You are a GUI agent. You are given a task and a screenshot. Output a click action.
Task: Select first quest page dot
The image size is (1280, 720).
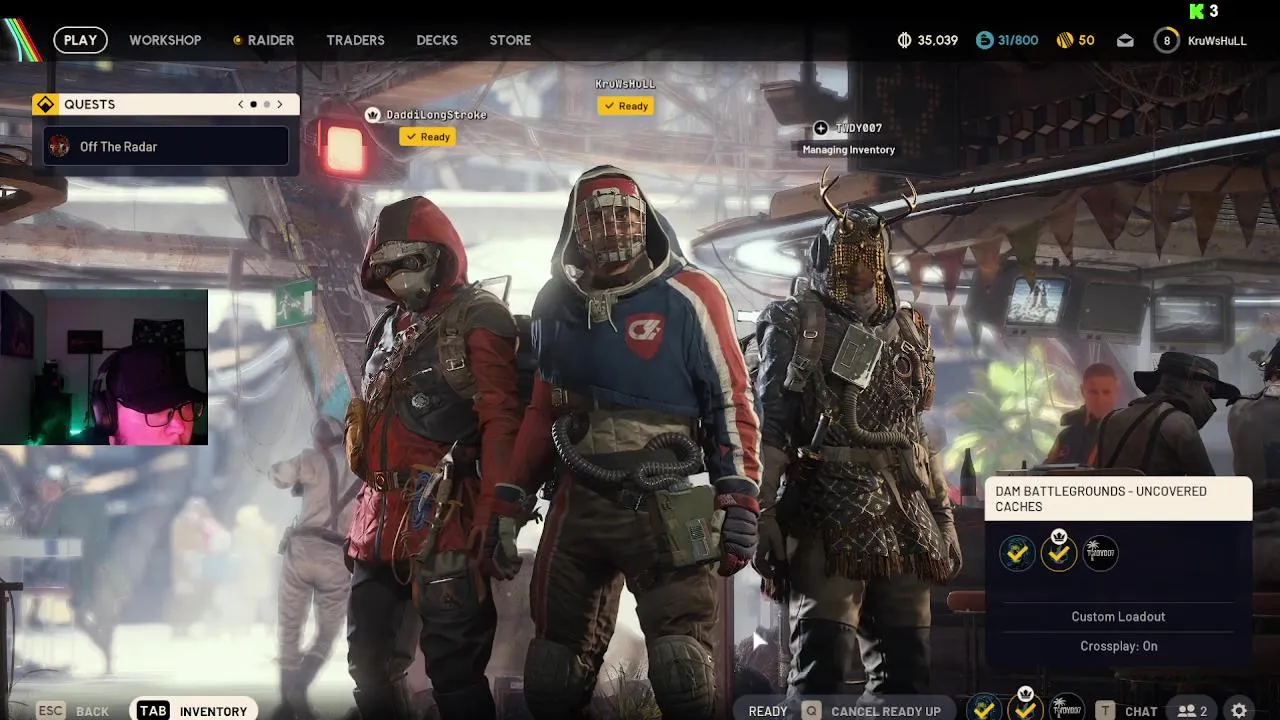pyautogui.click(x=253, y=104)
